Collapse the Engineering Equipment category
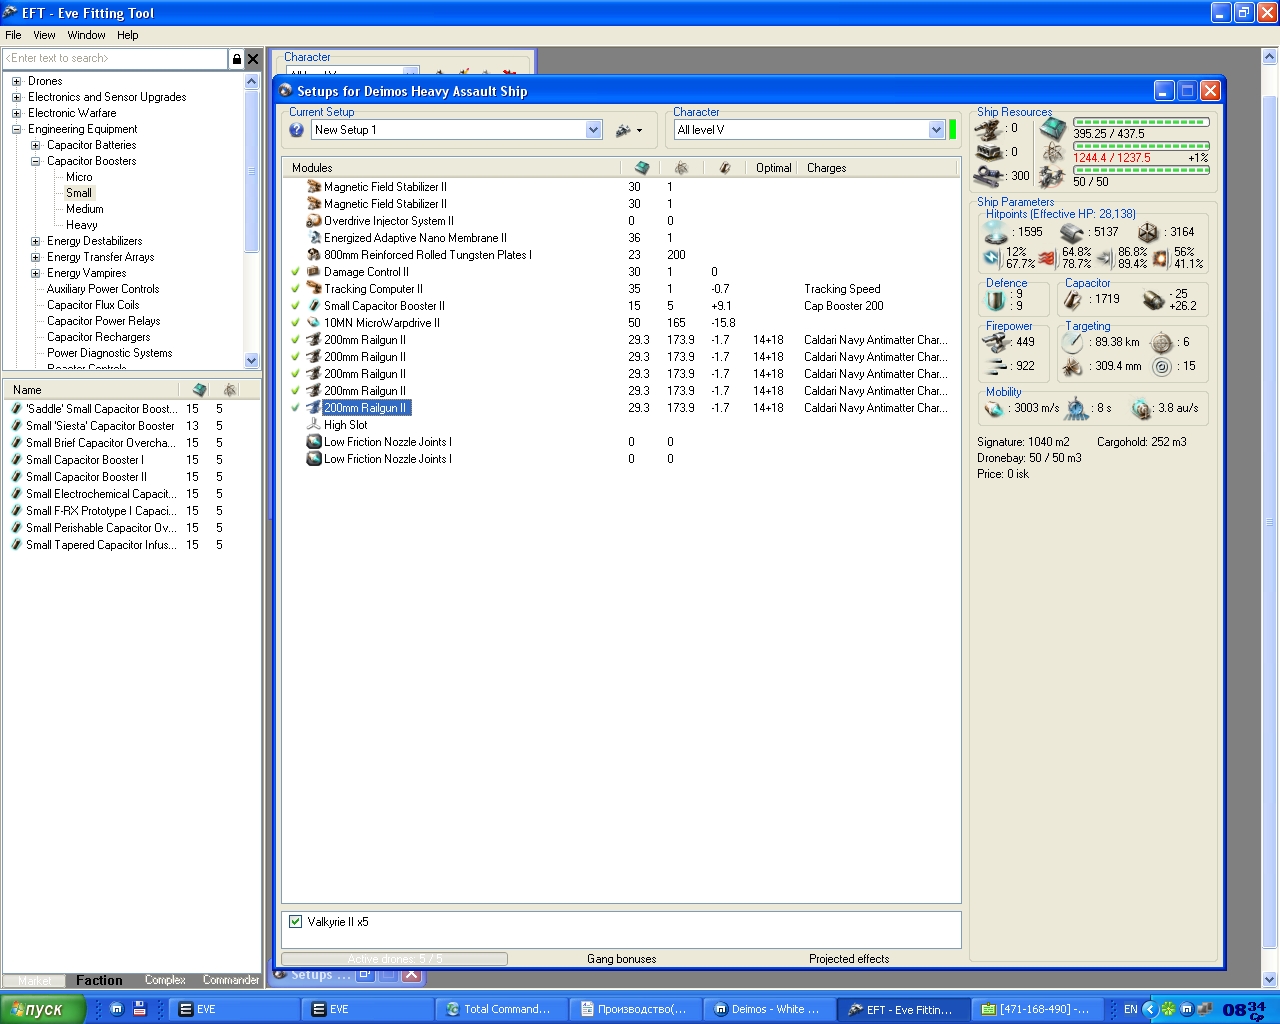This screenshot has height=1024, width=1280. pyautogui.click(x=17, y=129)
